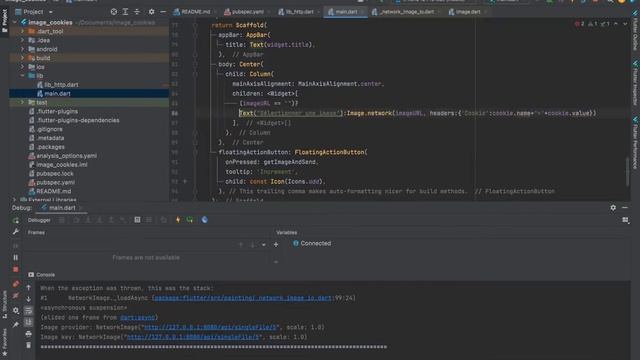Open vertical Project tool window tab

(4, 20)
